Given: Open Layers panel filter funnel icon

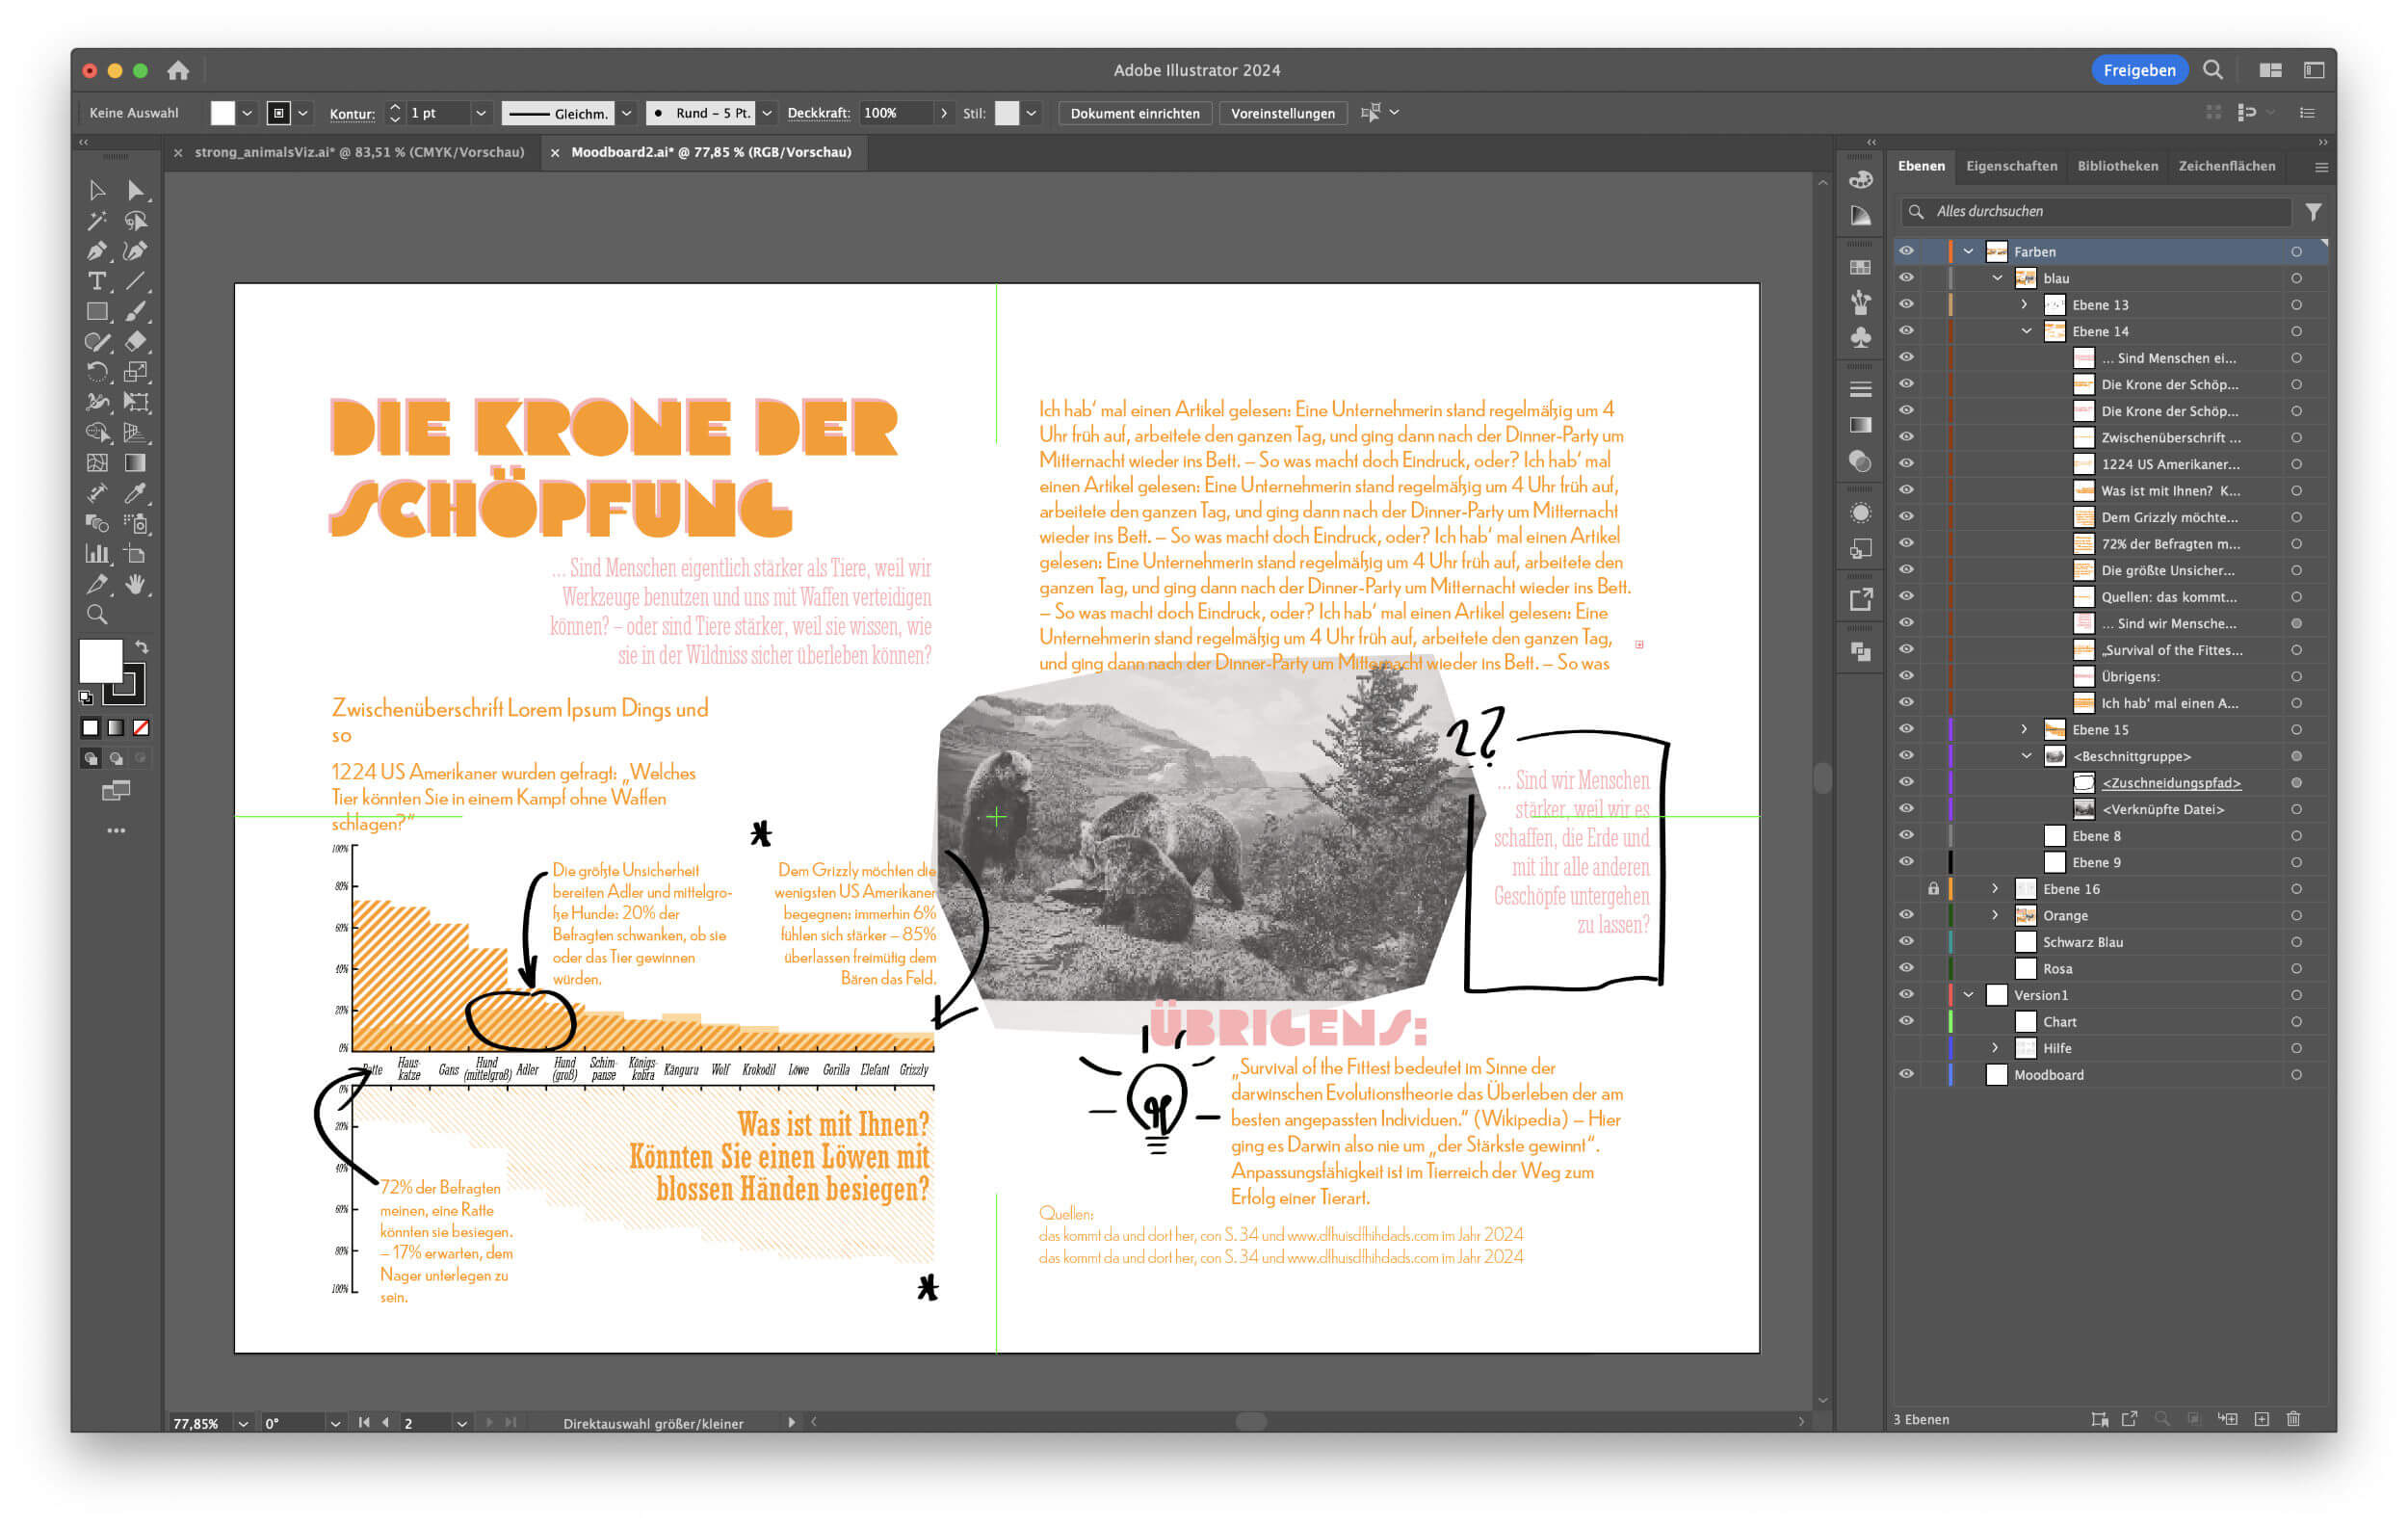Looking at the screenshot, I should 2313,211.
